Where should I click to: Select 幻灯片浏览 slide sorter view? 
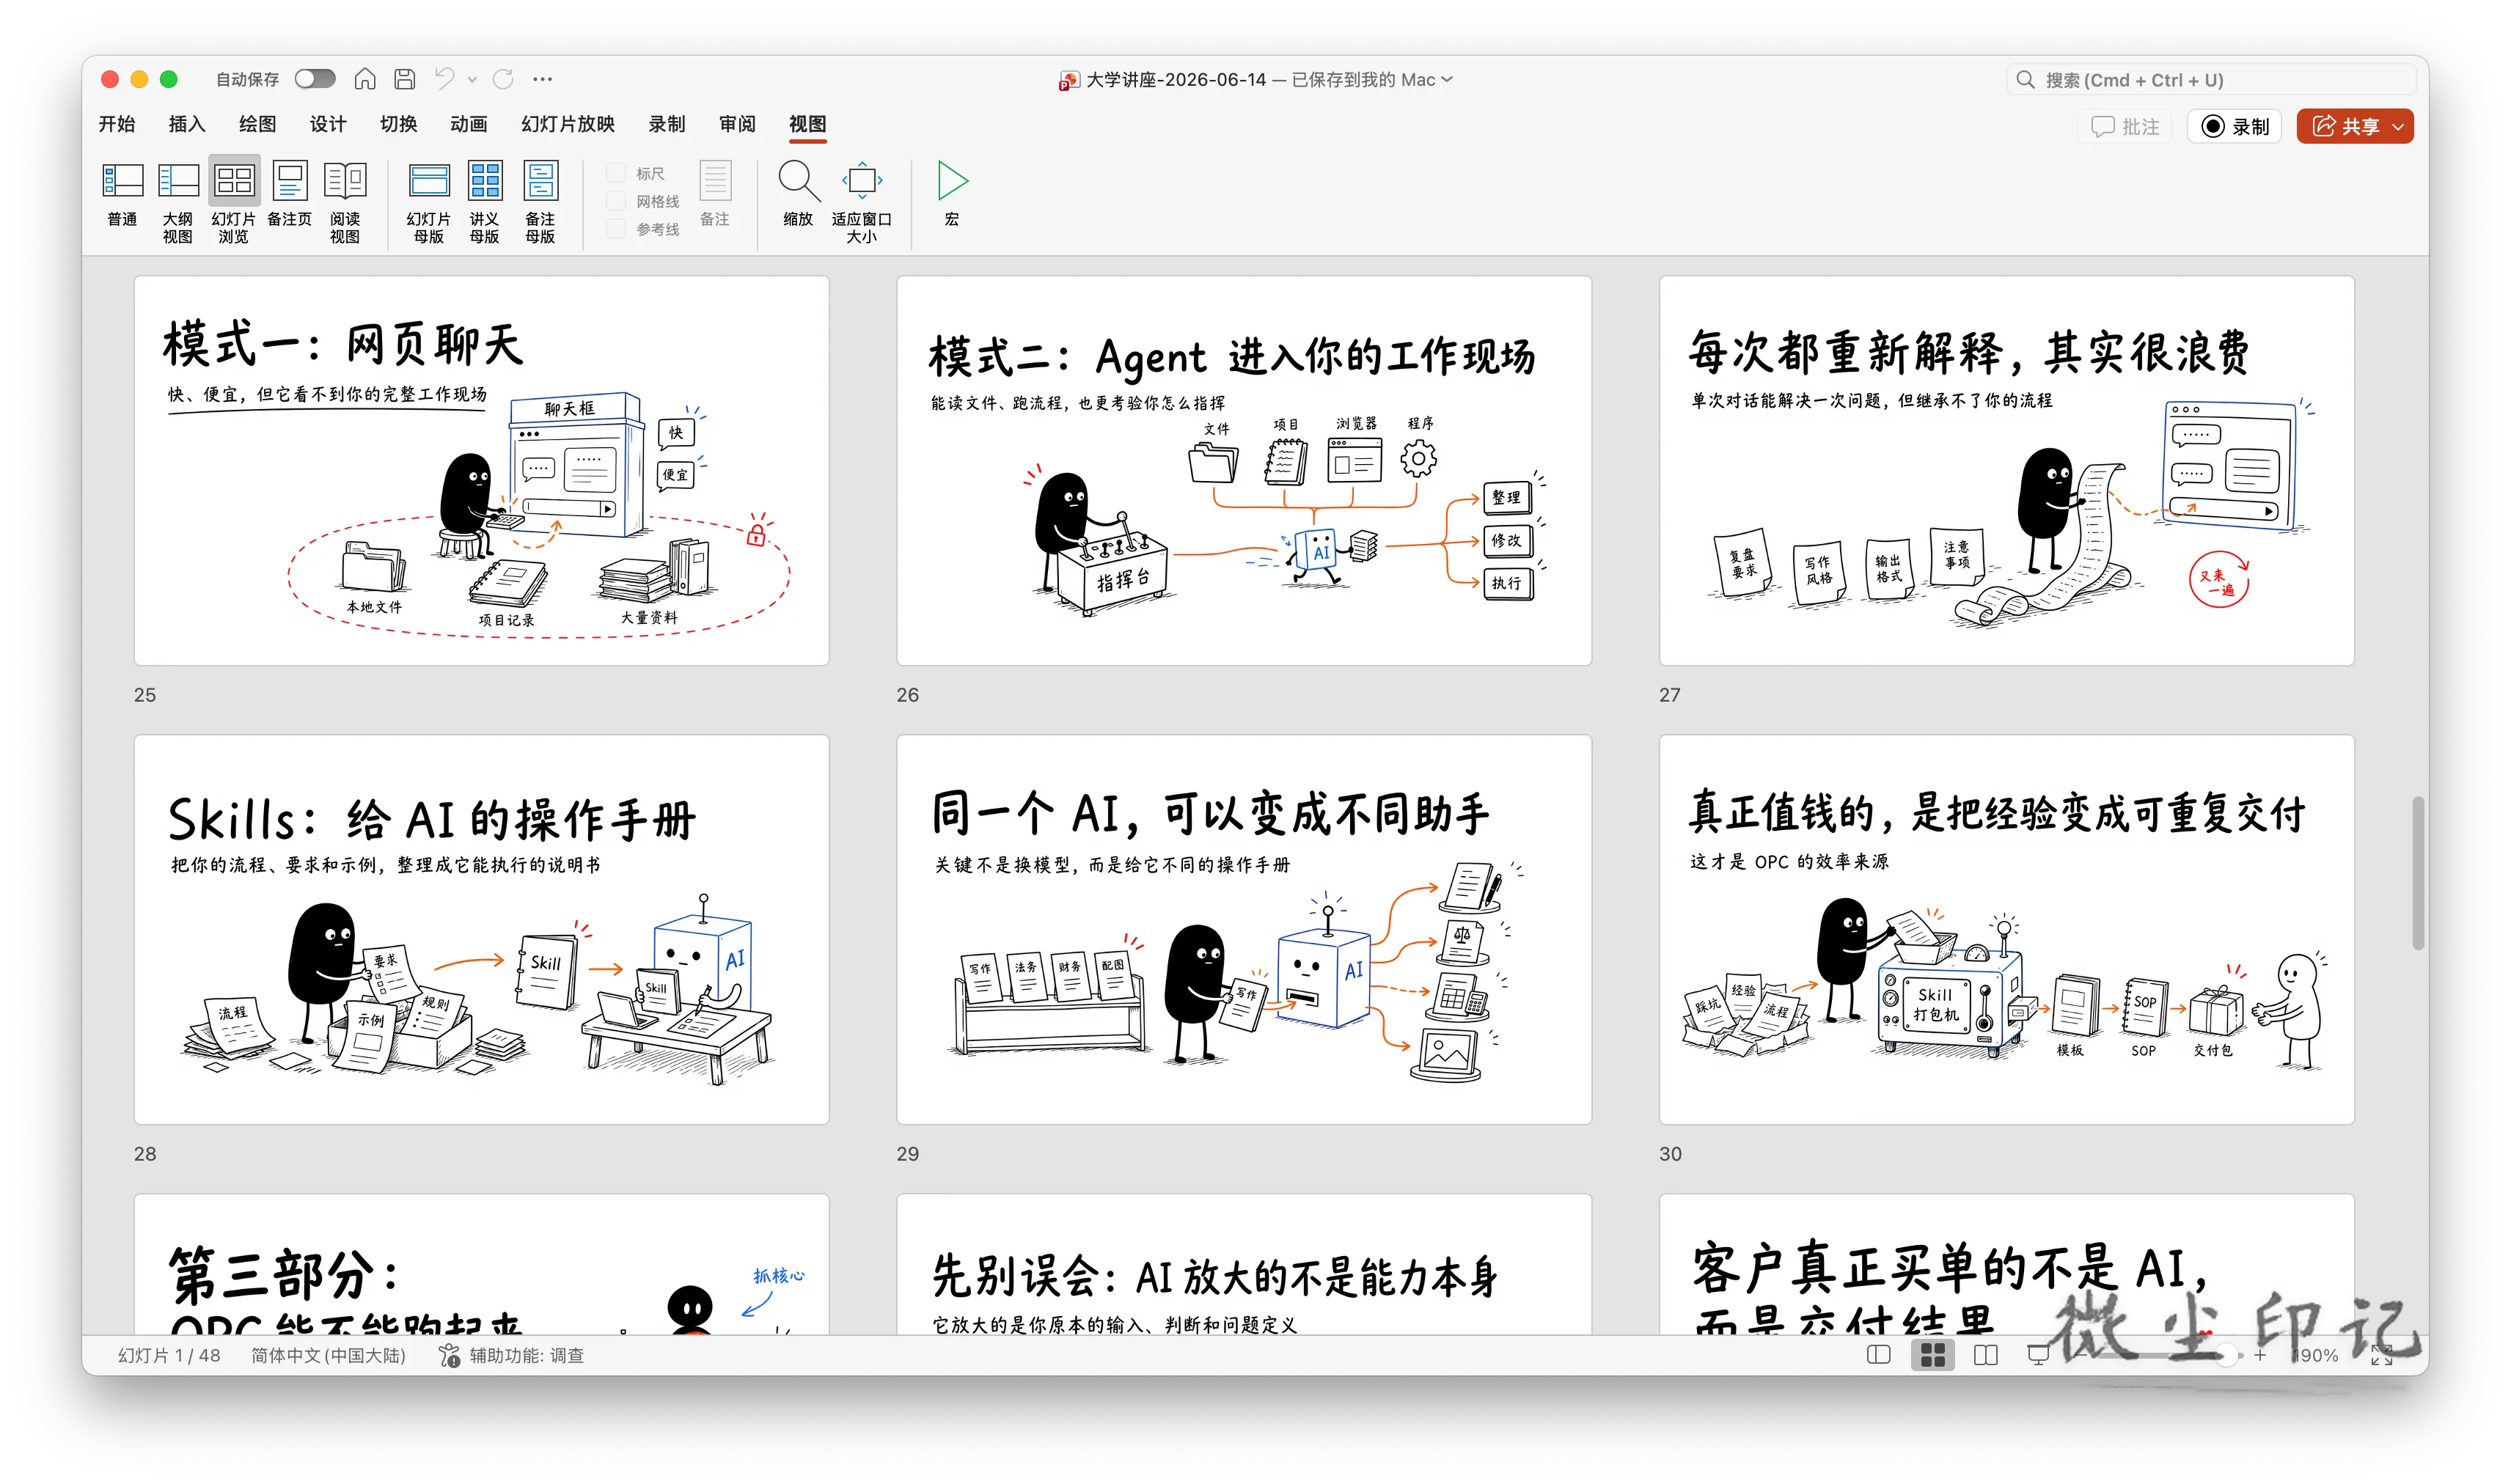click(x=234, y=201)
